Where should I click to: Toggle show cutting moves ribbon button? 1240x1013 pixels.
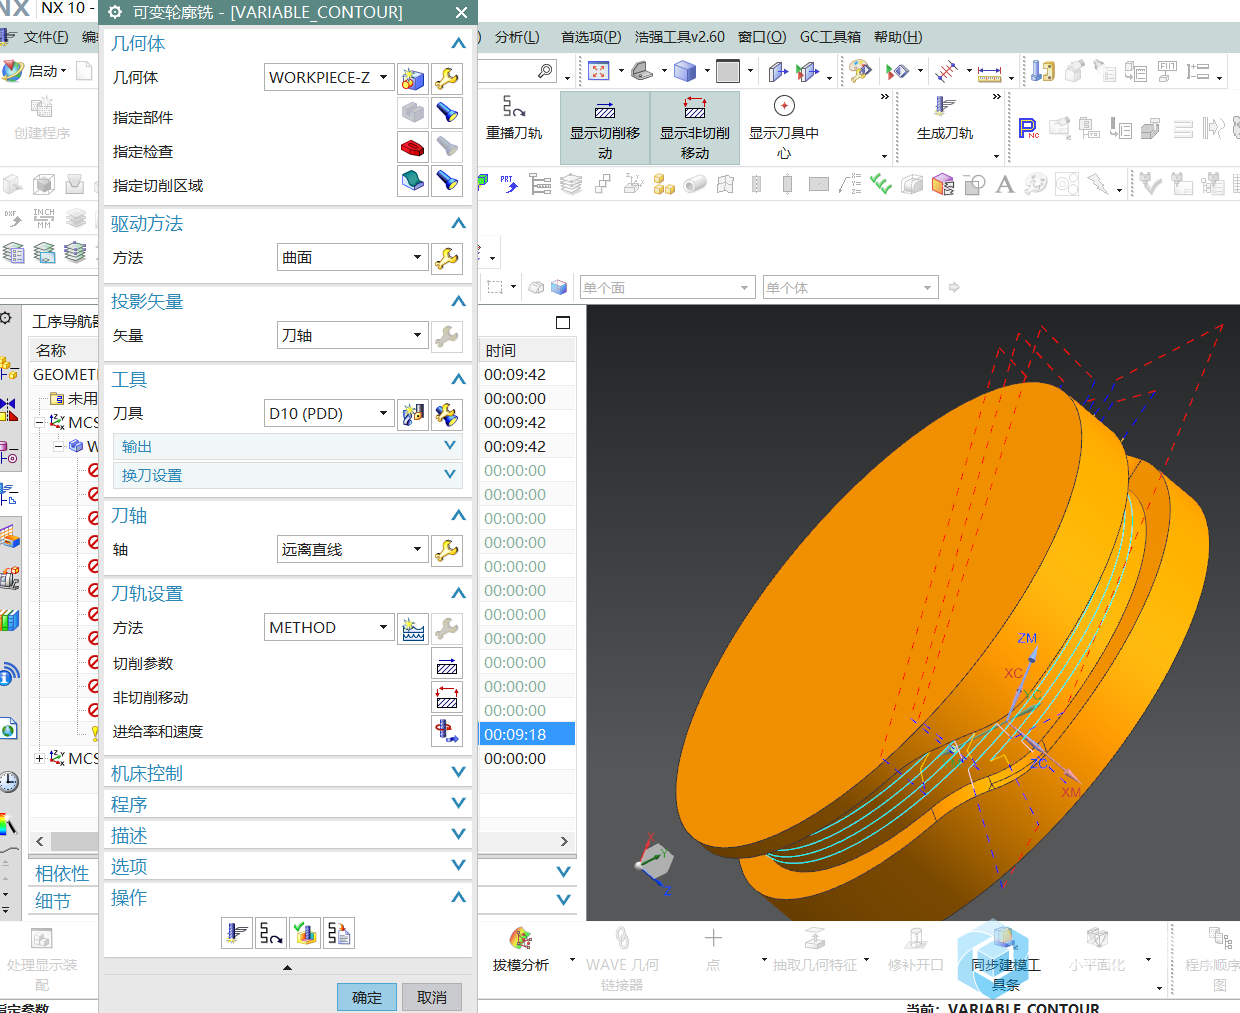coord(605,128)
